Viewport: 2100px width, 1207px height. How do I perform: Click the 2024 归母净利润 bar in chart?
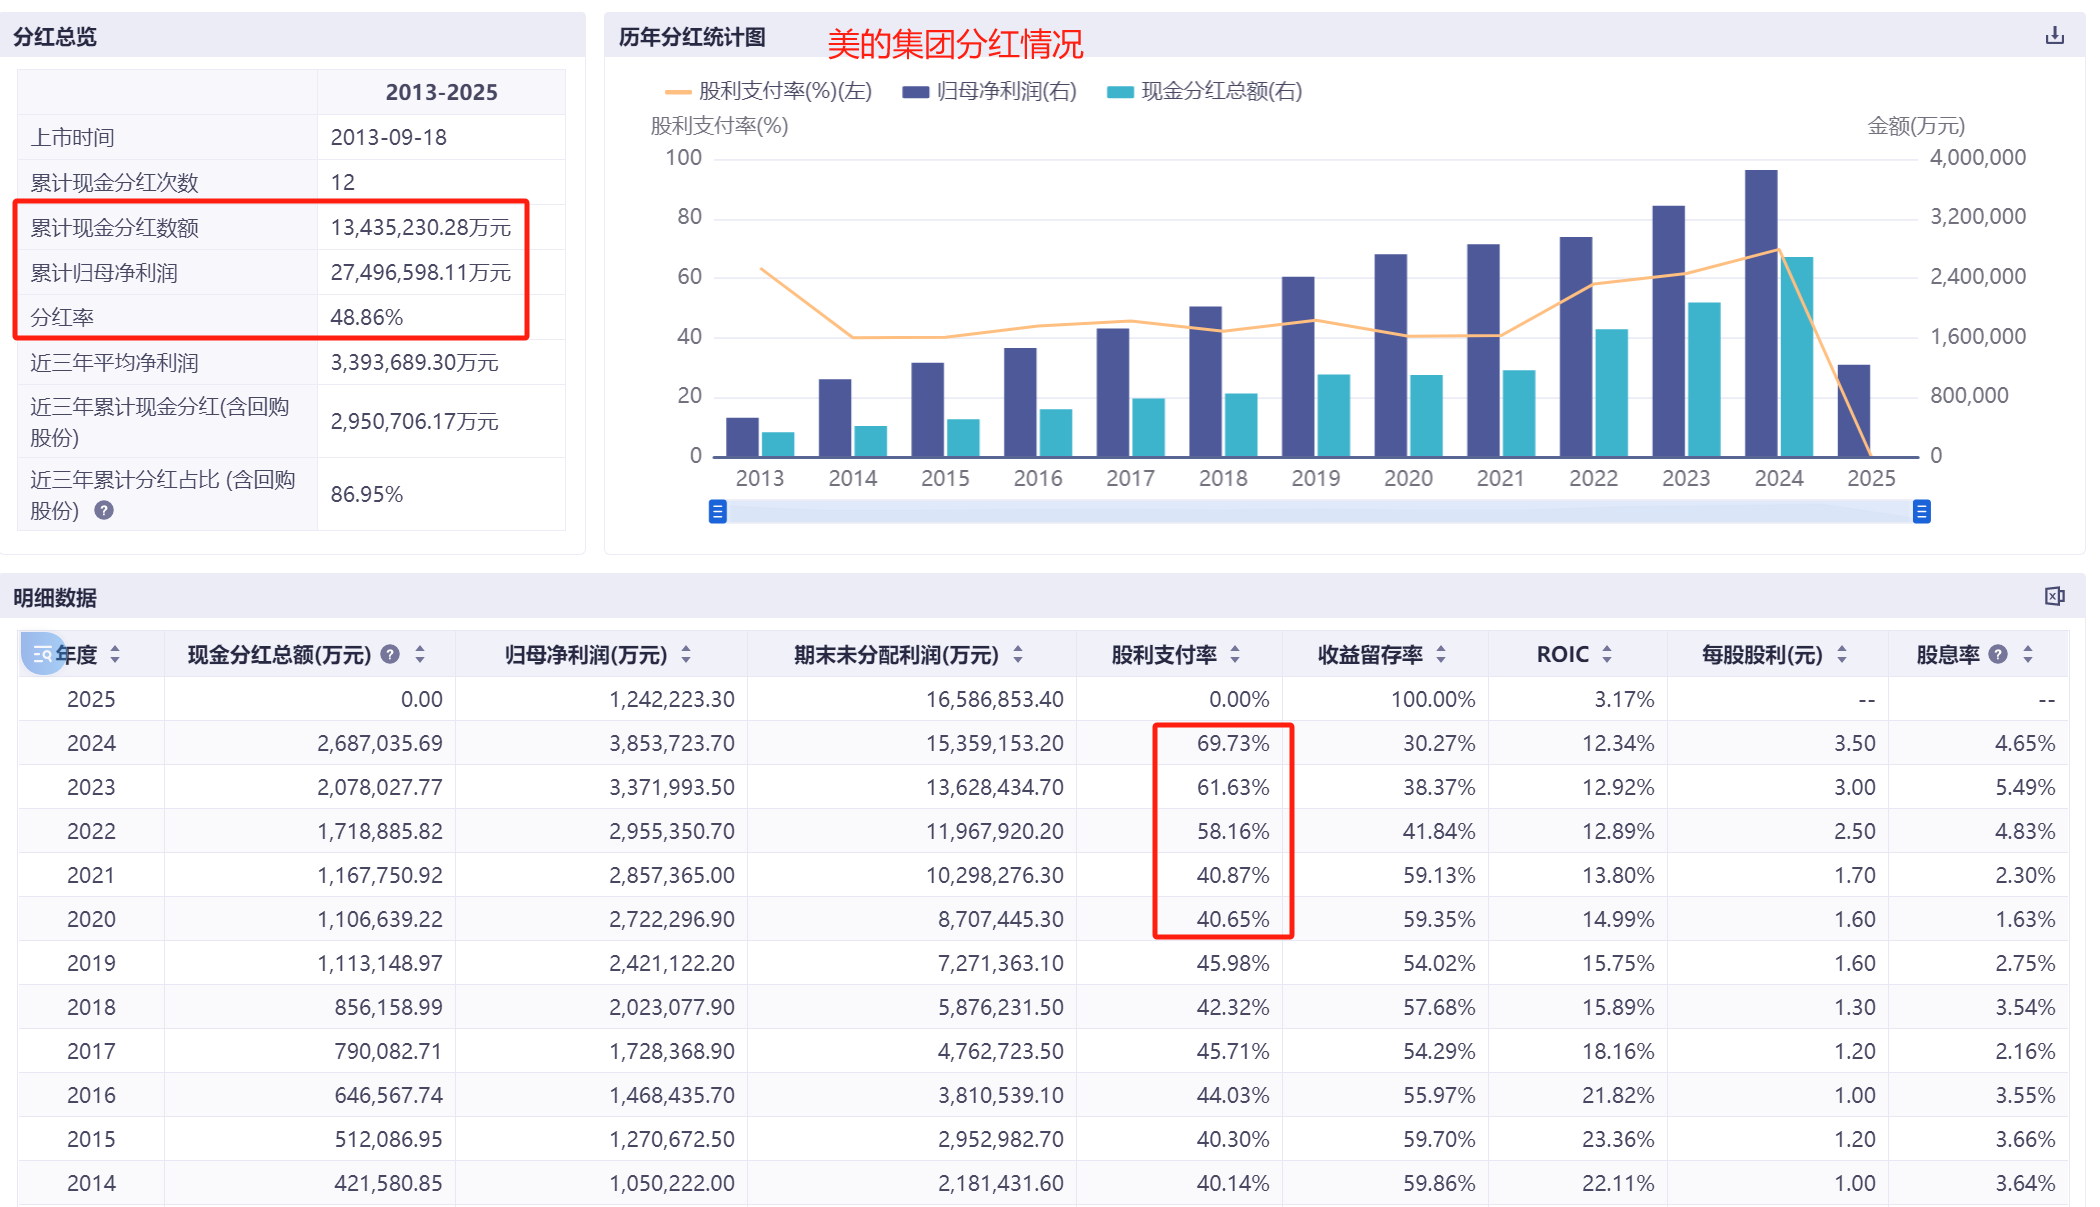(x=1761, y=313)
